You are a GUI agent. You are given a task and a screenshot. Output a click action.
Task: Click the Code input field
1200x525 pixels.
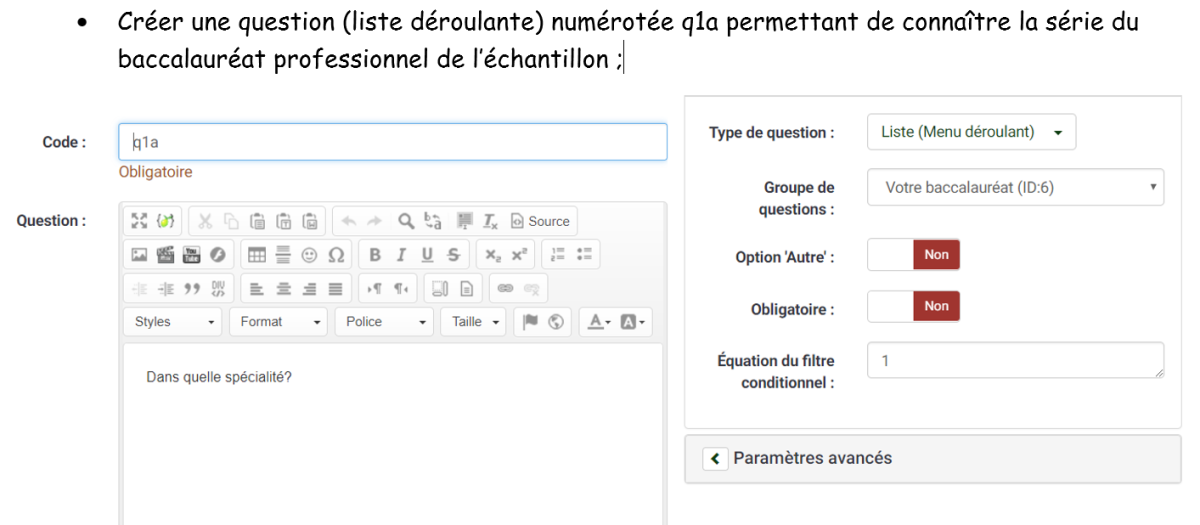click(393, 142)
